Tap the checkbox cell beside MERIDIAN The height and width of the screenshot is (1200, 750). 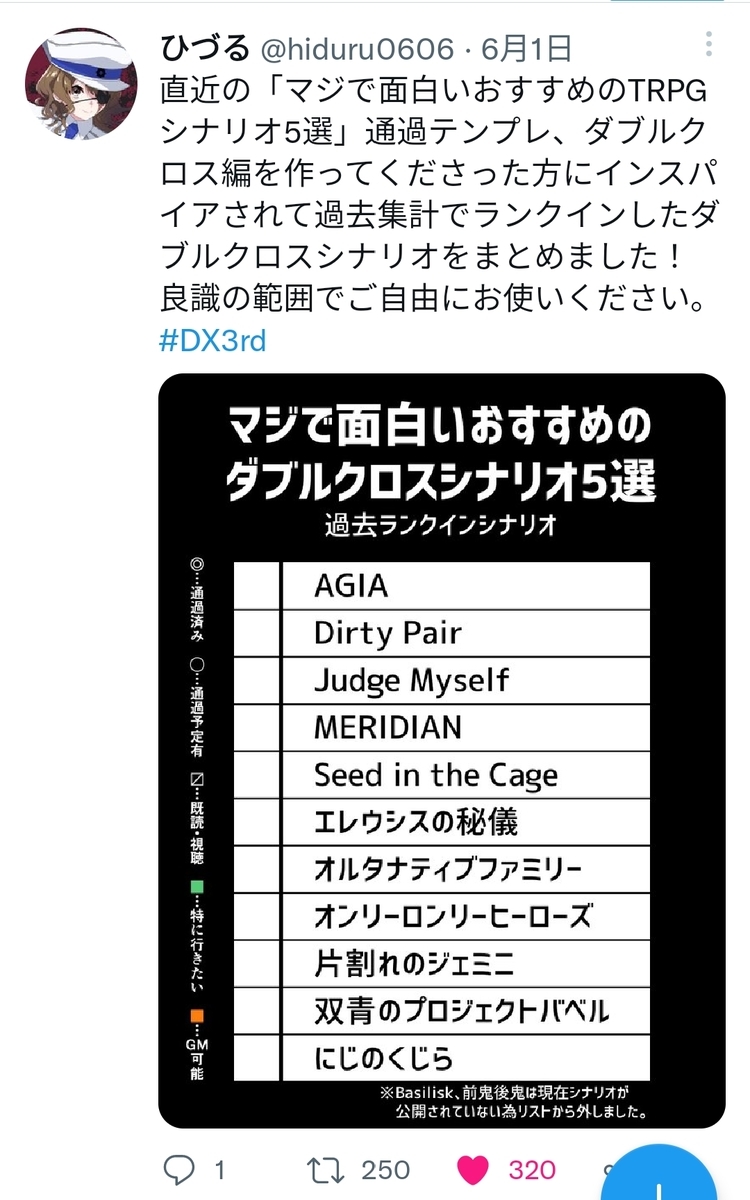click(x=257, y=728)
